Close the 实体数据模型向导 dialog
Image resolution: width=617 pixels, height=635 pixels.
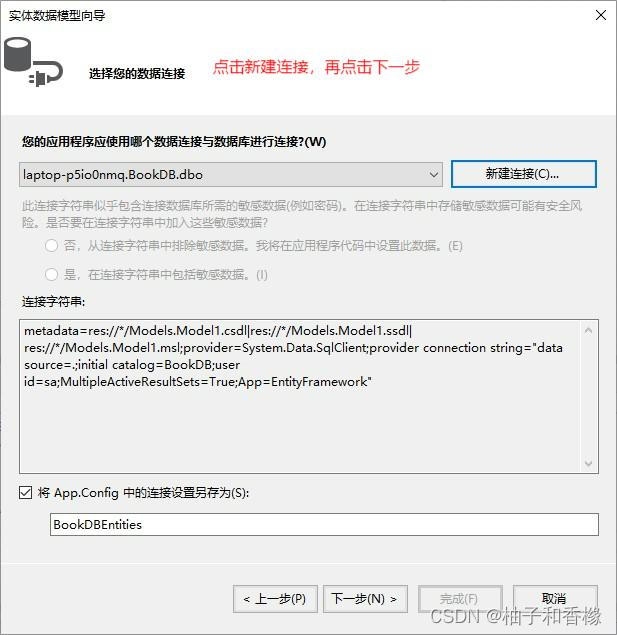pyautogui.click(x=601, y=15)
